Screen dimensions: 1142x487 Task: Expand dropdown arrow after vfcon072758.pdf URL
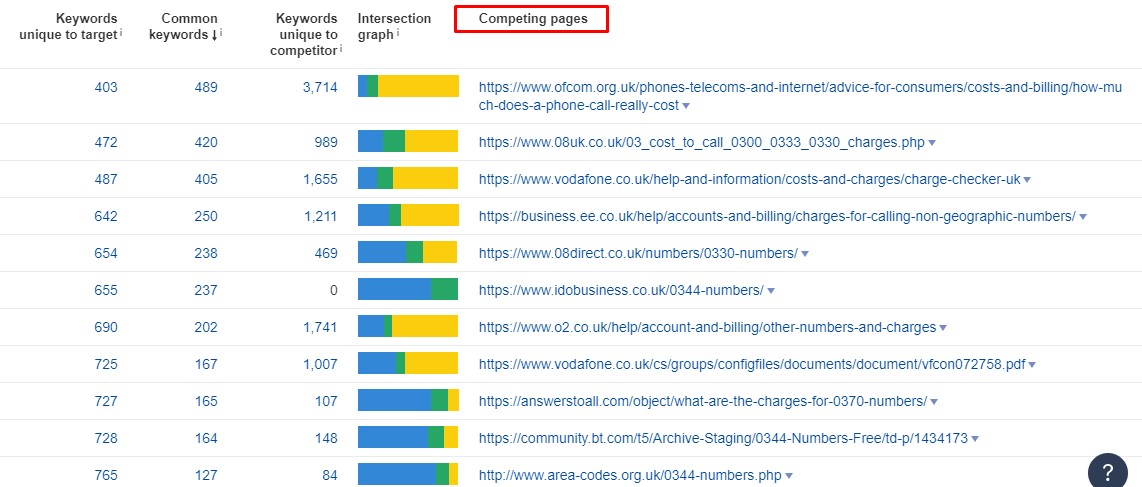pyautogui.click(x=1032, y=365)
